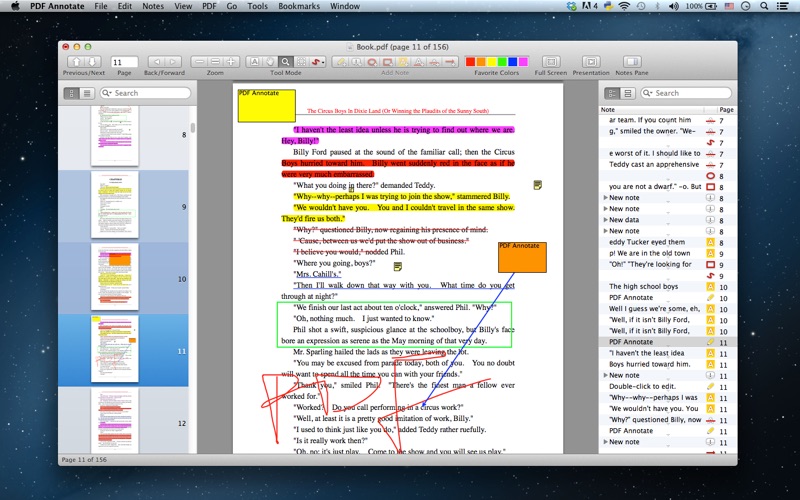
Task: Open the Bookmarks menu
Action: 299,6
